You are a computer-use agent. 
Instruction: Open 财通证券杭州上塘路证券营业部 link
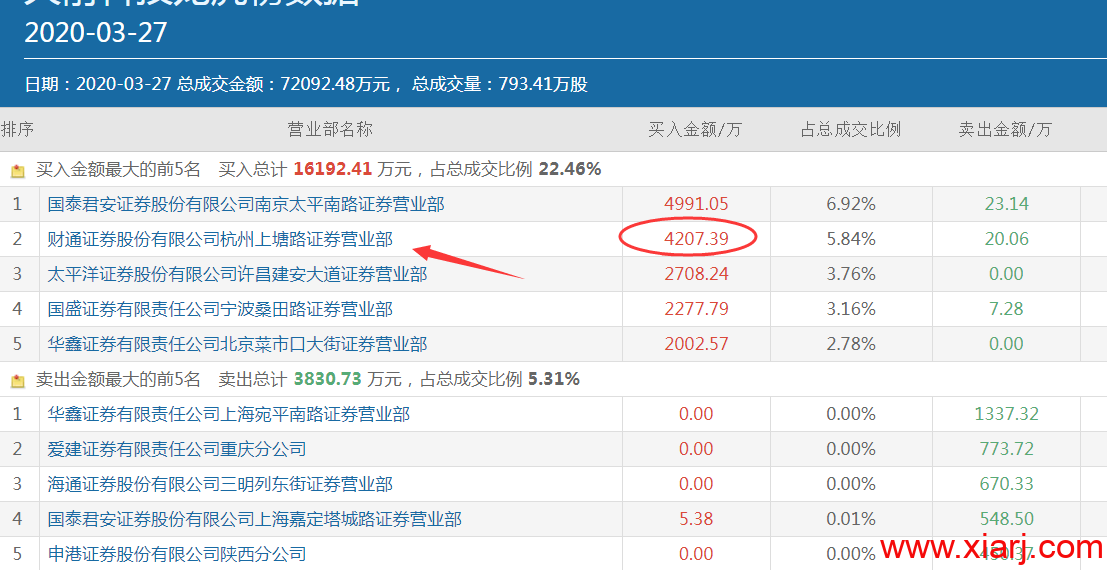(220, 239)
